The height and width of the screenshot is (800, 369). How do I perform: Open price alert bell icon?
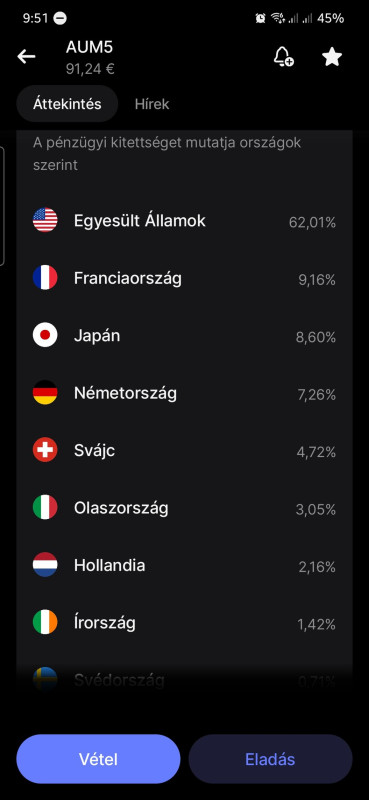283,57
